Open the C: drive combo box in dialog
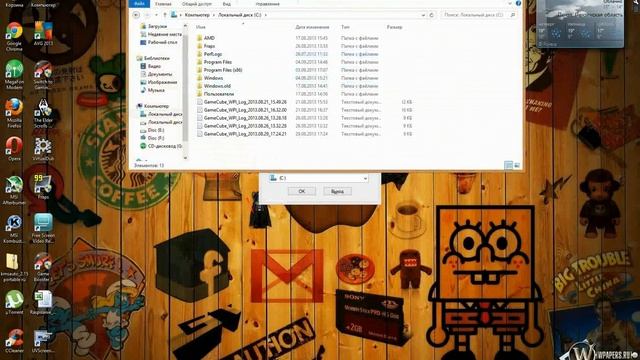 [318, 178]
